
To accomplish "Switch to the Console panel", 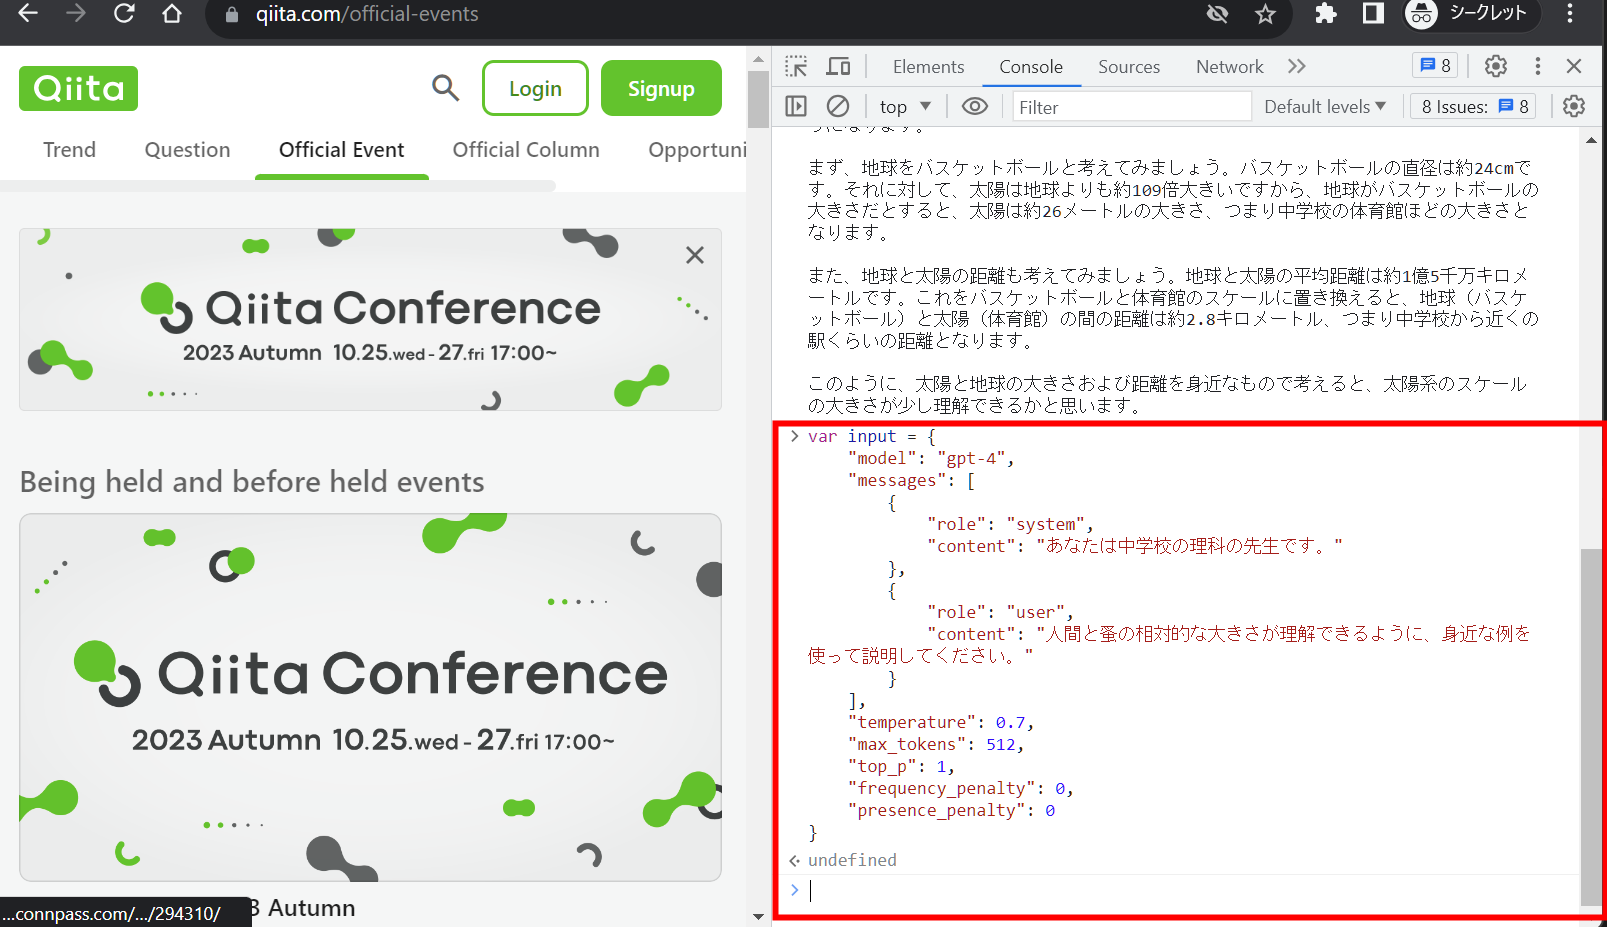I will 1031,67.
